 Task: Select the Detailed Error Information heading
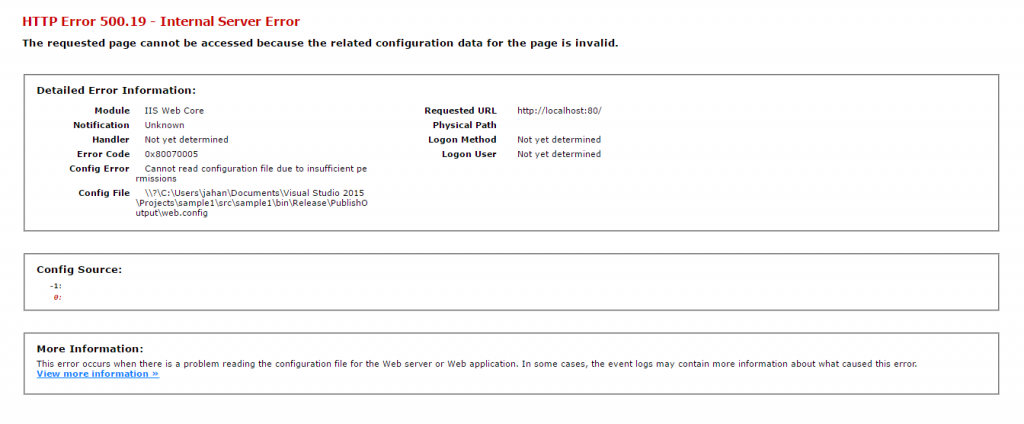click(116, 90)
